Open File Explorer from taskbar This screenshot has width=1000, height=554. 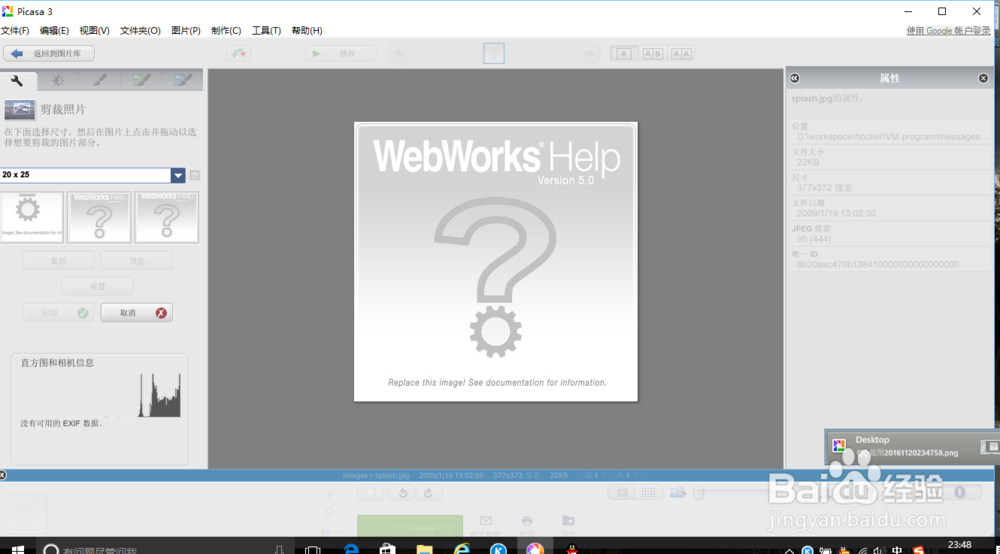click(425, 549)
